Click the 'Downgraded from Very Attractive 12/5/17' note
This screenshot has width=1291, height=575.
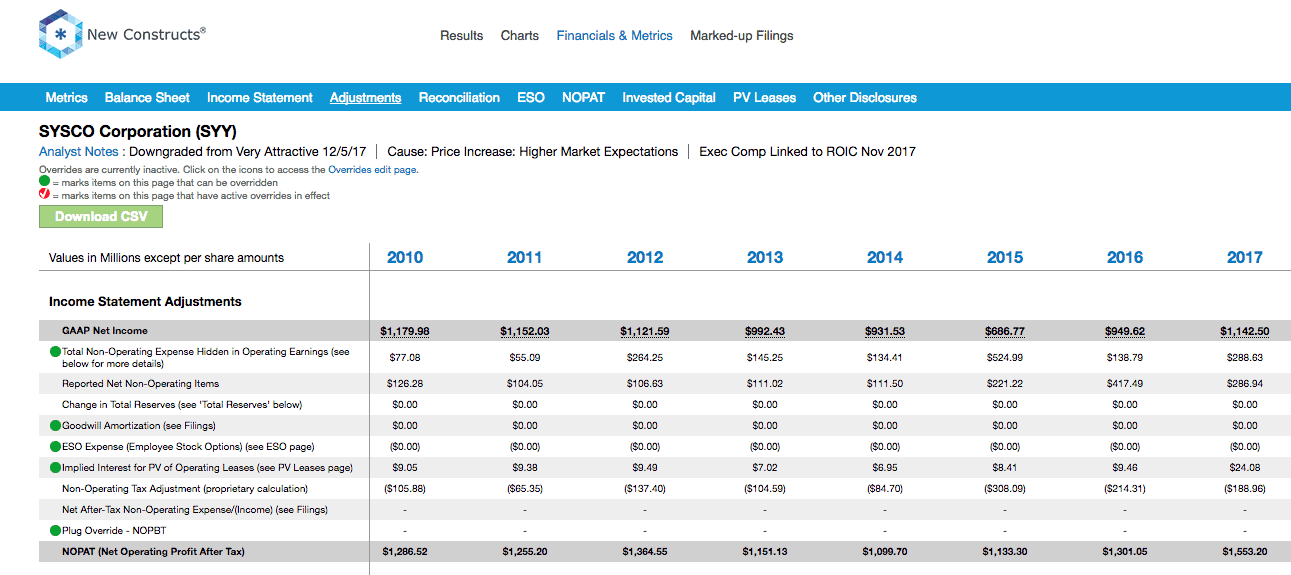pyautogui.click(x=250, y=152)
